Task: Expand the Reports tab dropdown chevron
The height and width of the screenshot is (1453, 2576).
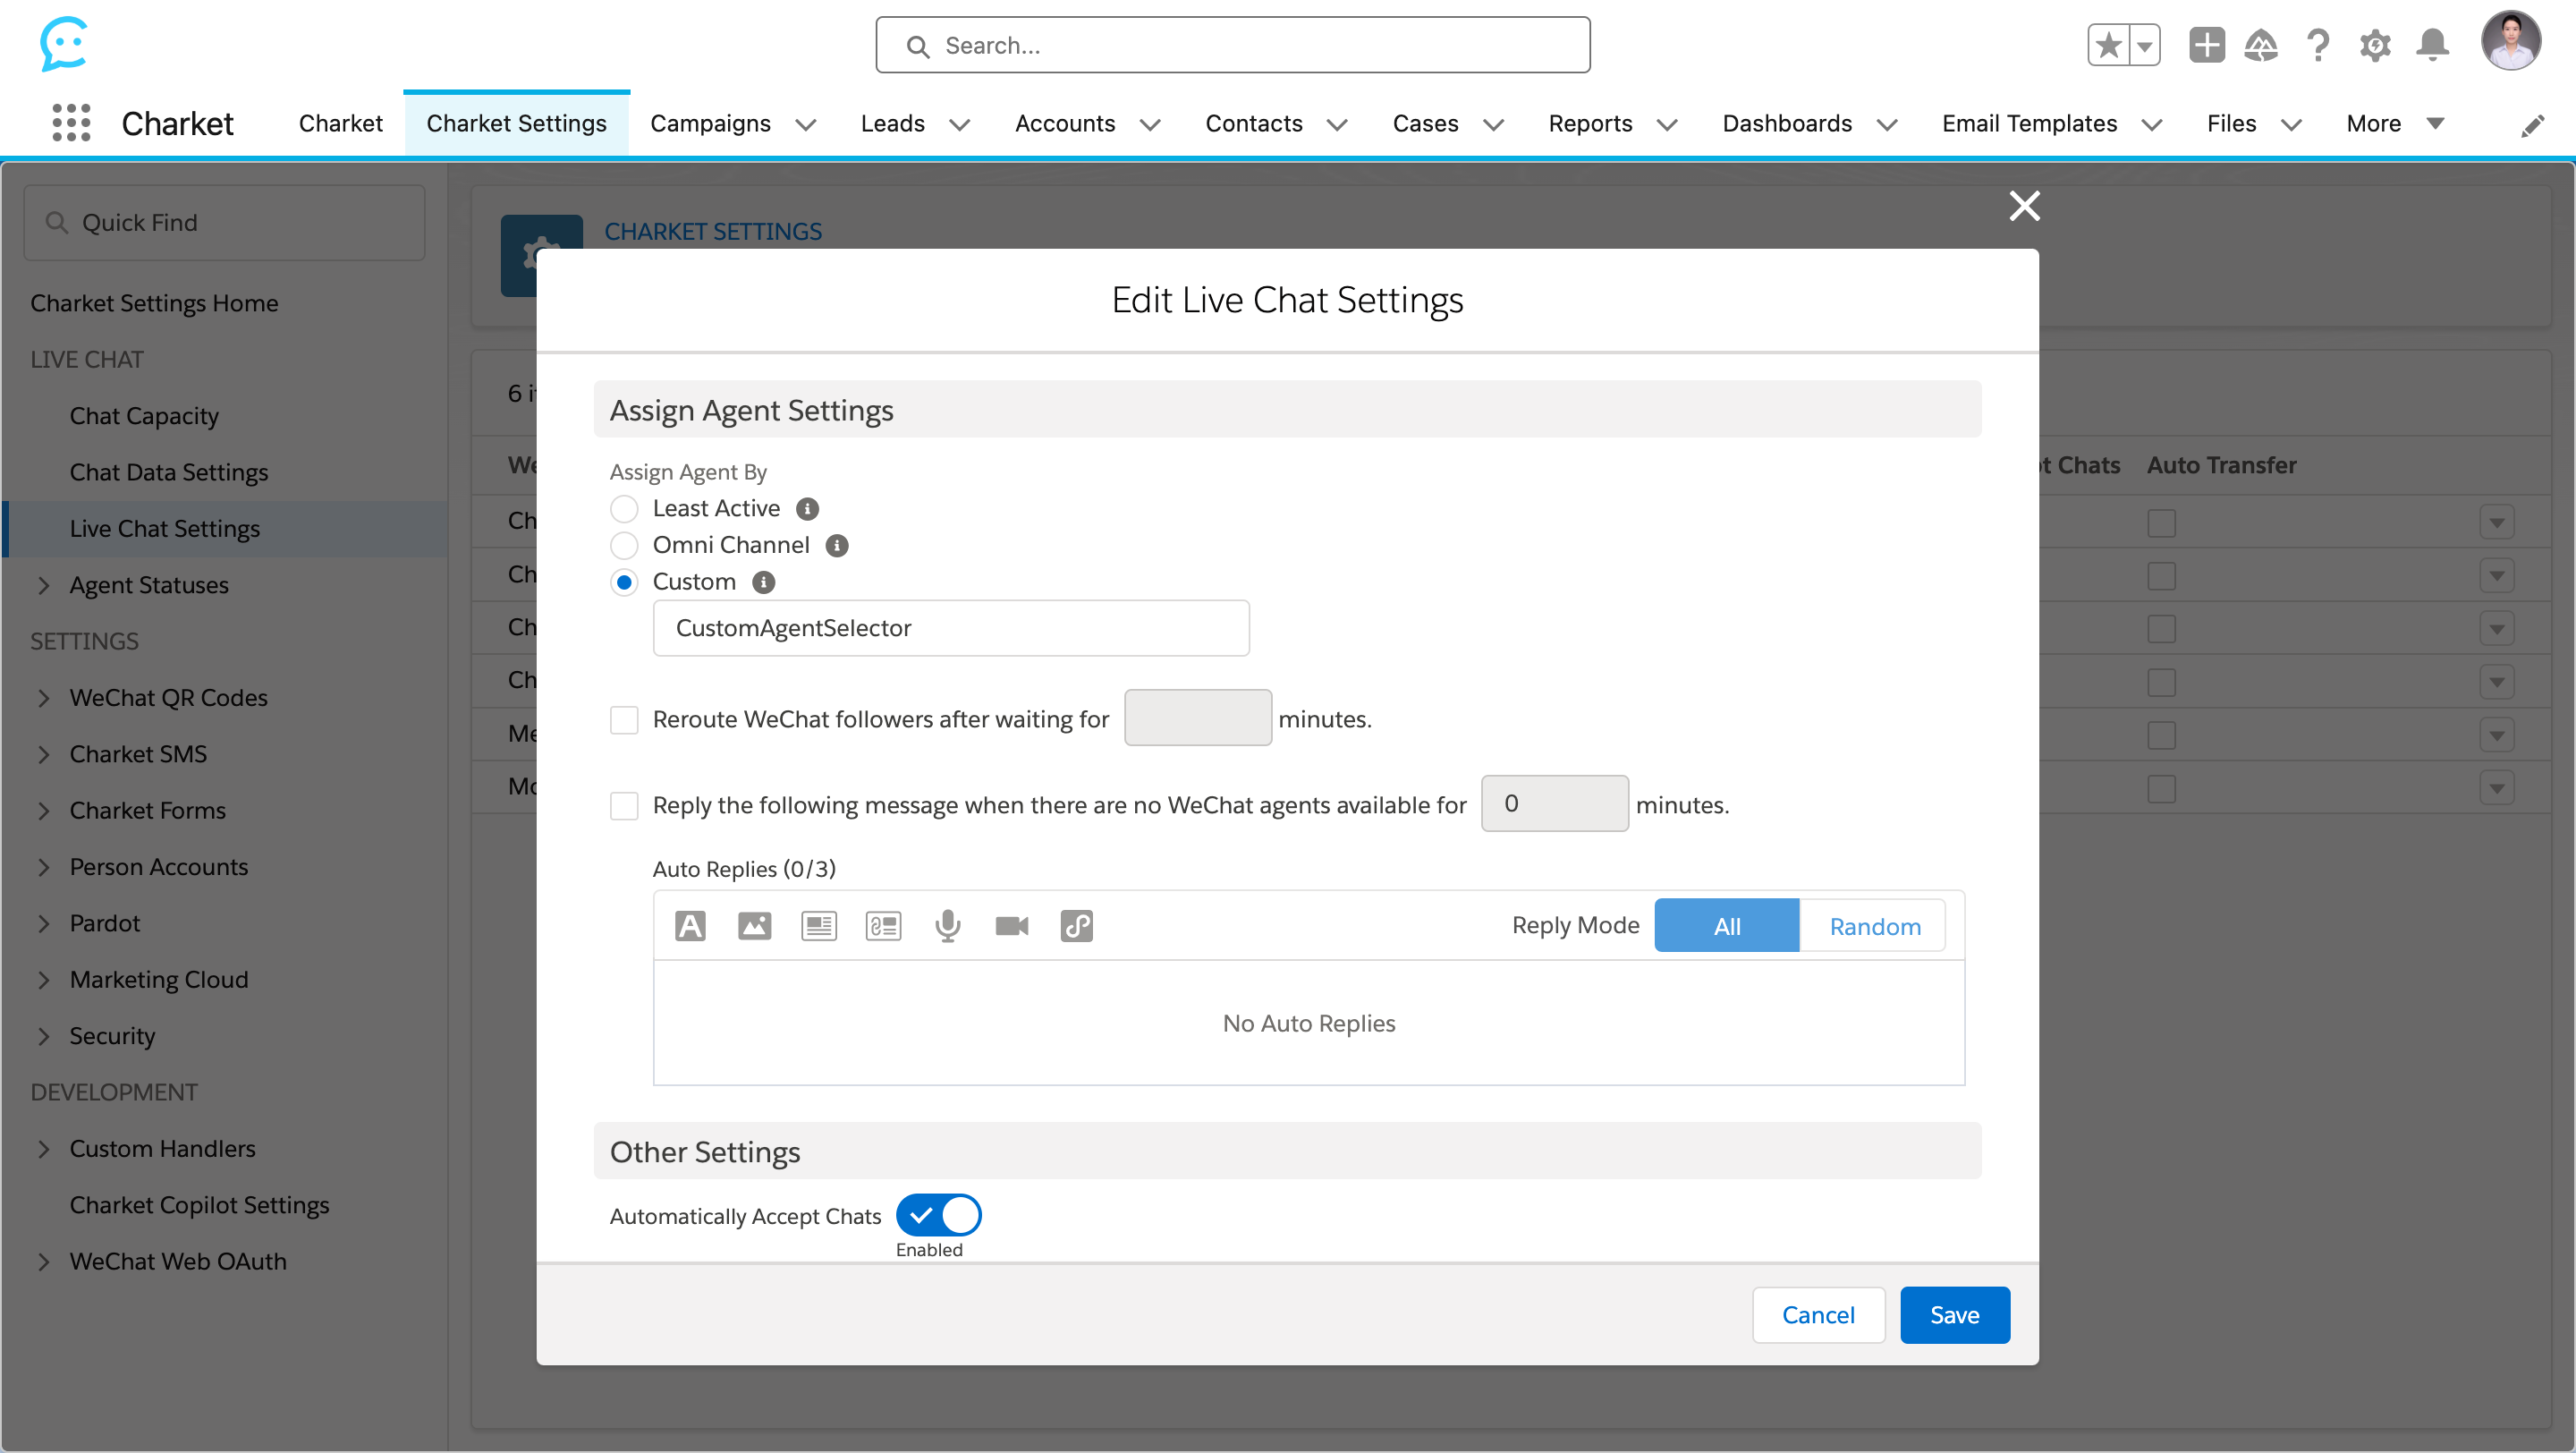Action: [1667, 125]
